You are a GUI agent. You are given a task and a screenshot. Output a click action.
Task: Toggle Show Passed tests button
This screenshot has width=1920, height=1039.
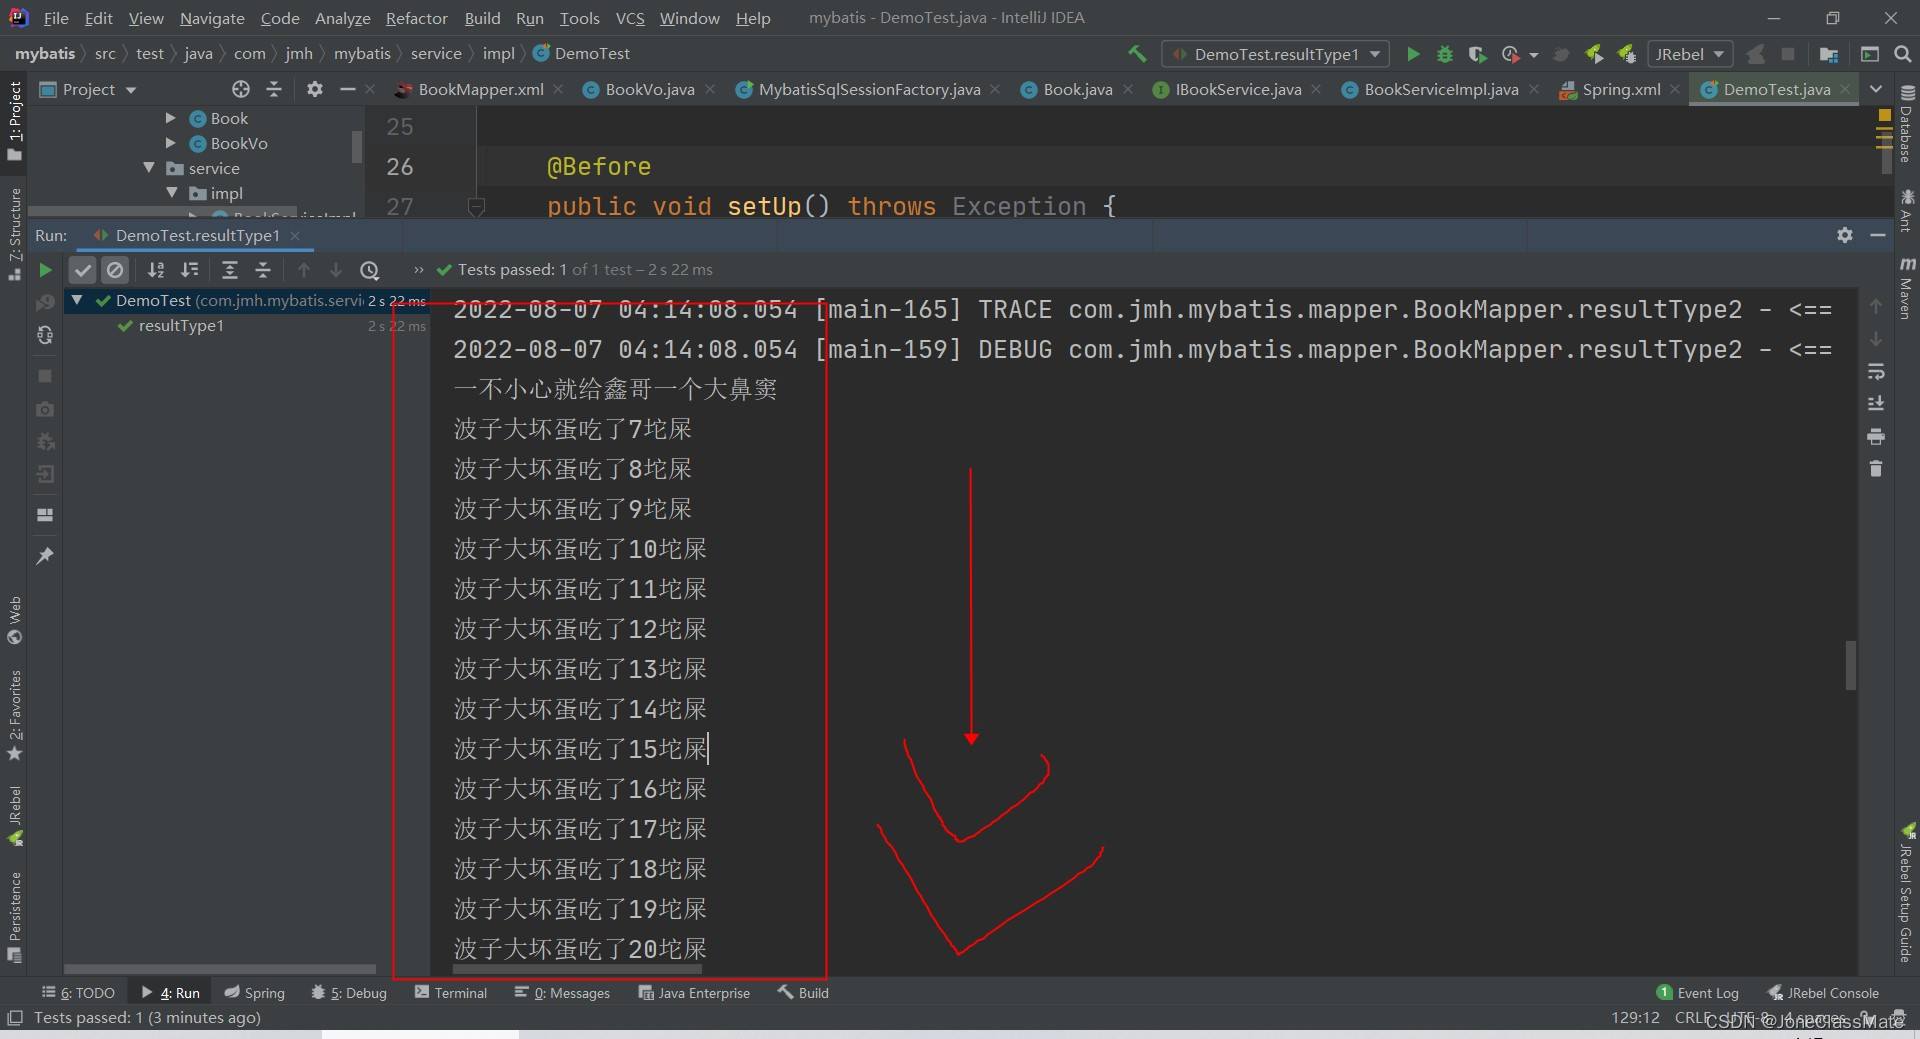click(83, 270)
